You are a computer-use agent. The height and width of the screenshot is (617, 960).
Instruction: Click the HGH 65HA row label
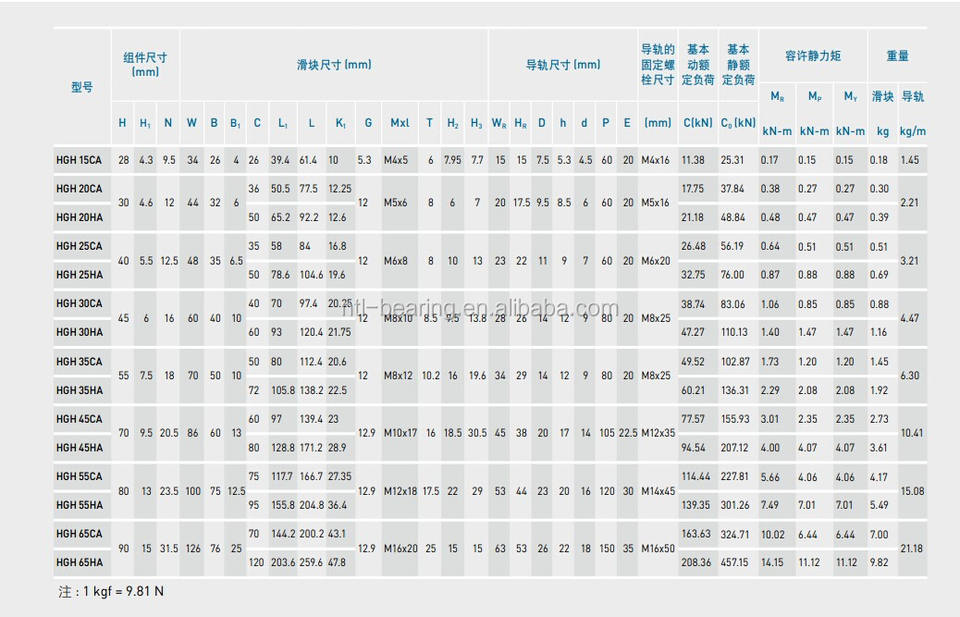coord(80,563)
